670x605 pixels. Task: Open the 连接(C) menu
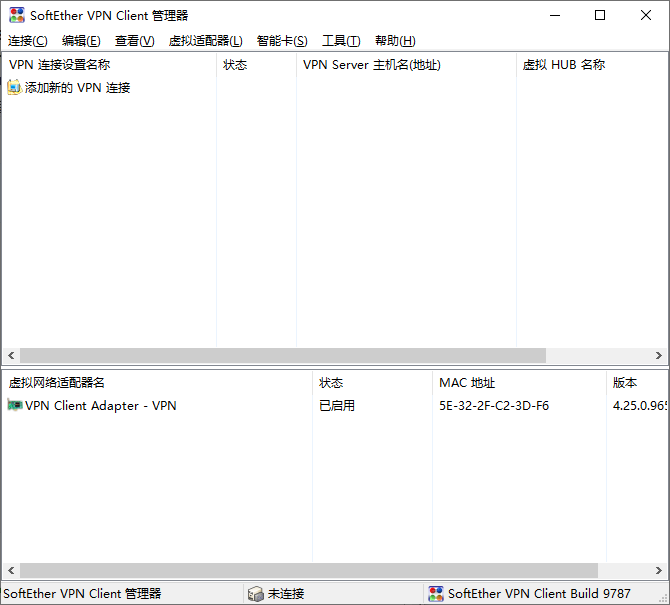[x=28, y=41]
